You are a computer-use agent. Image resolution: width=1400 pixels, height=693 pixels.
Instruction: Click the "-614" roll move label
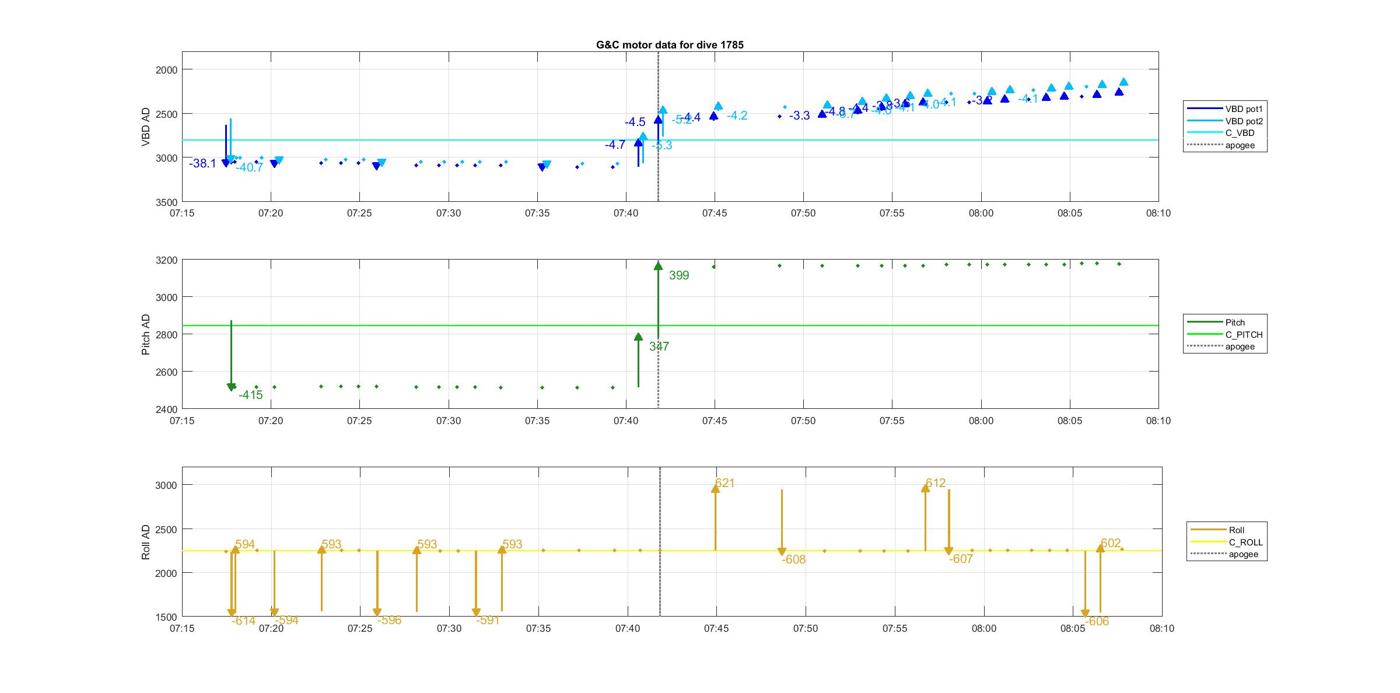pos(244,621)
